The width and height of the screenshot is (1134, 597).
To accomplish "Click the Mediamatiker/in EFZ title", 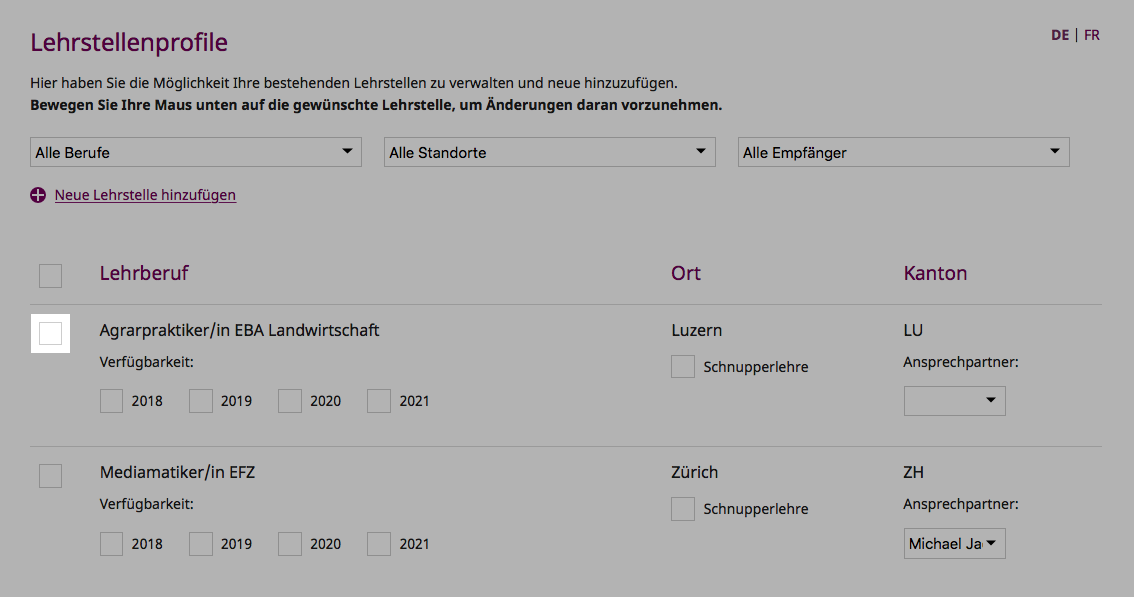I will [177, 473].
